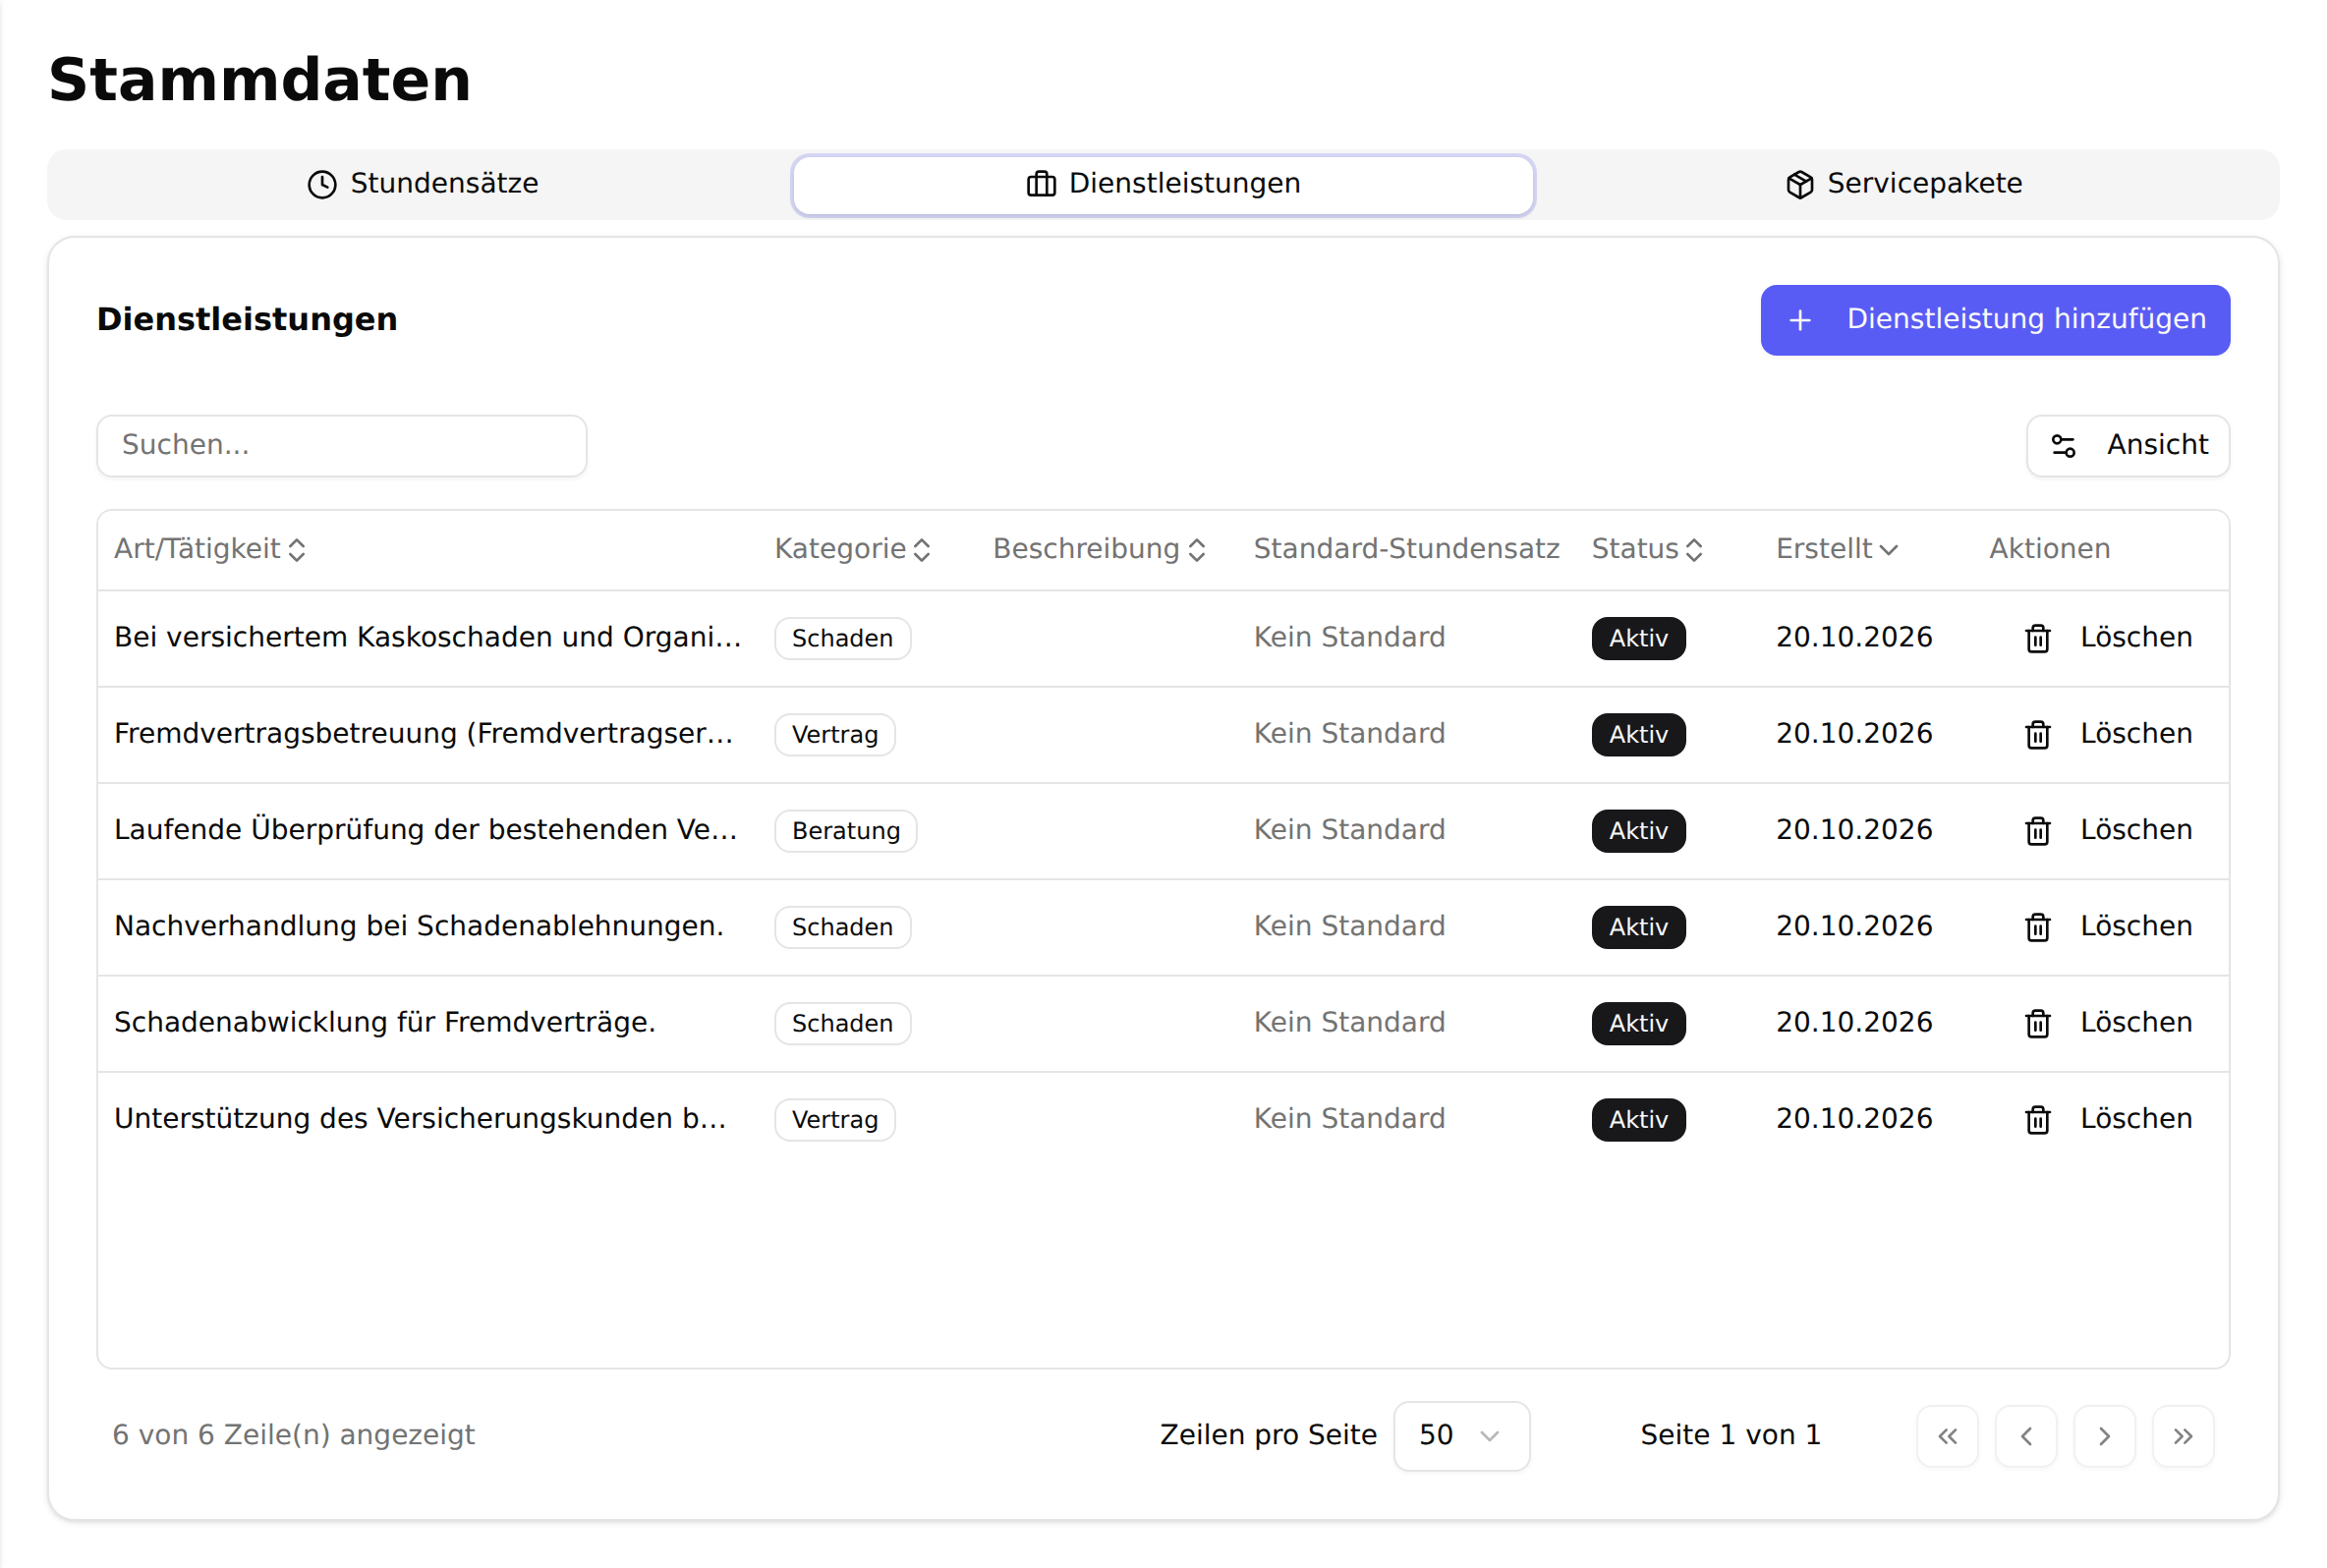Open 'Unterstützung des Versicherungskunden b...' entry

point(420,1118)
